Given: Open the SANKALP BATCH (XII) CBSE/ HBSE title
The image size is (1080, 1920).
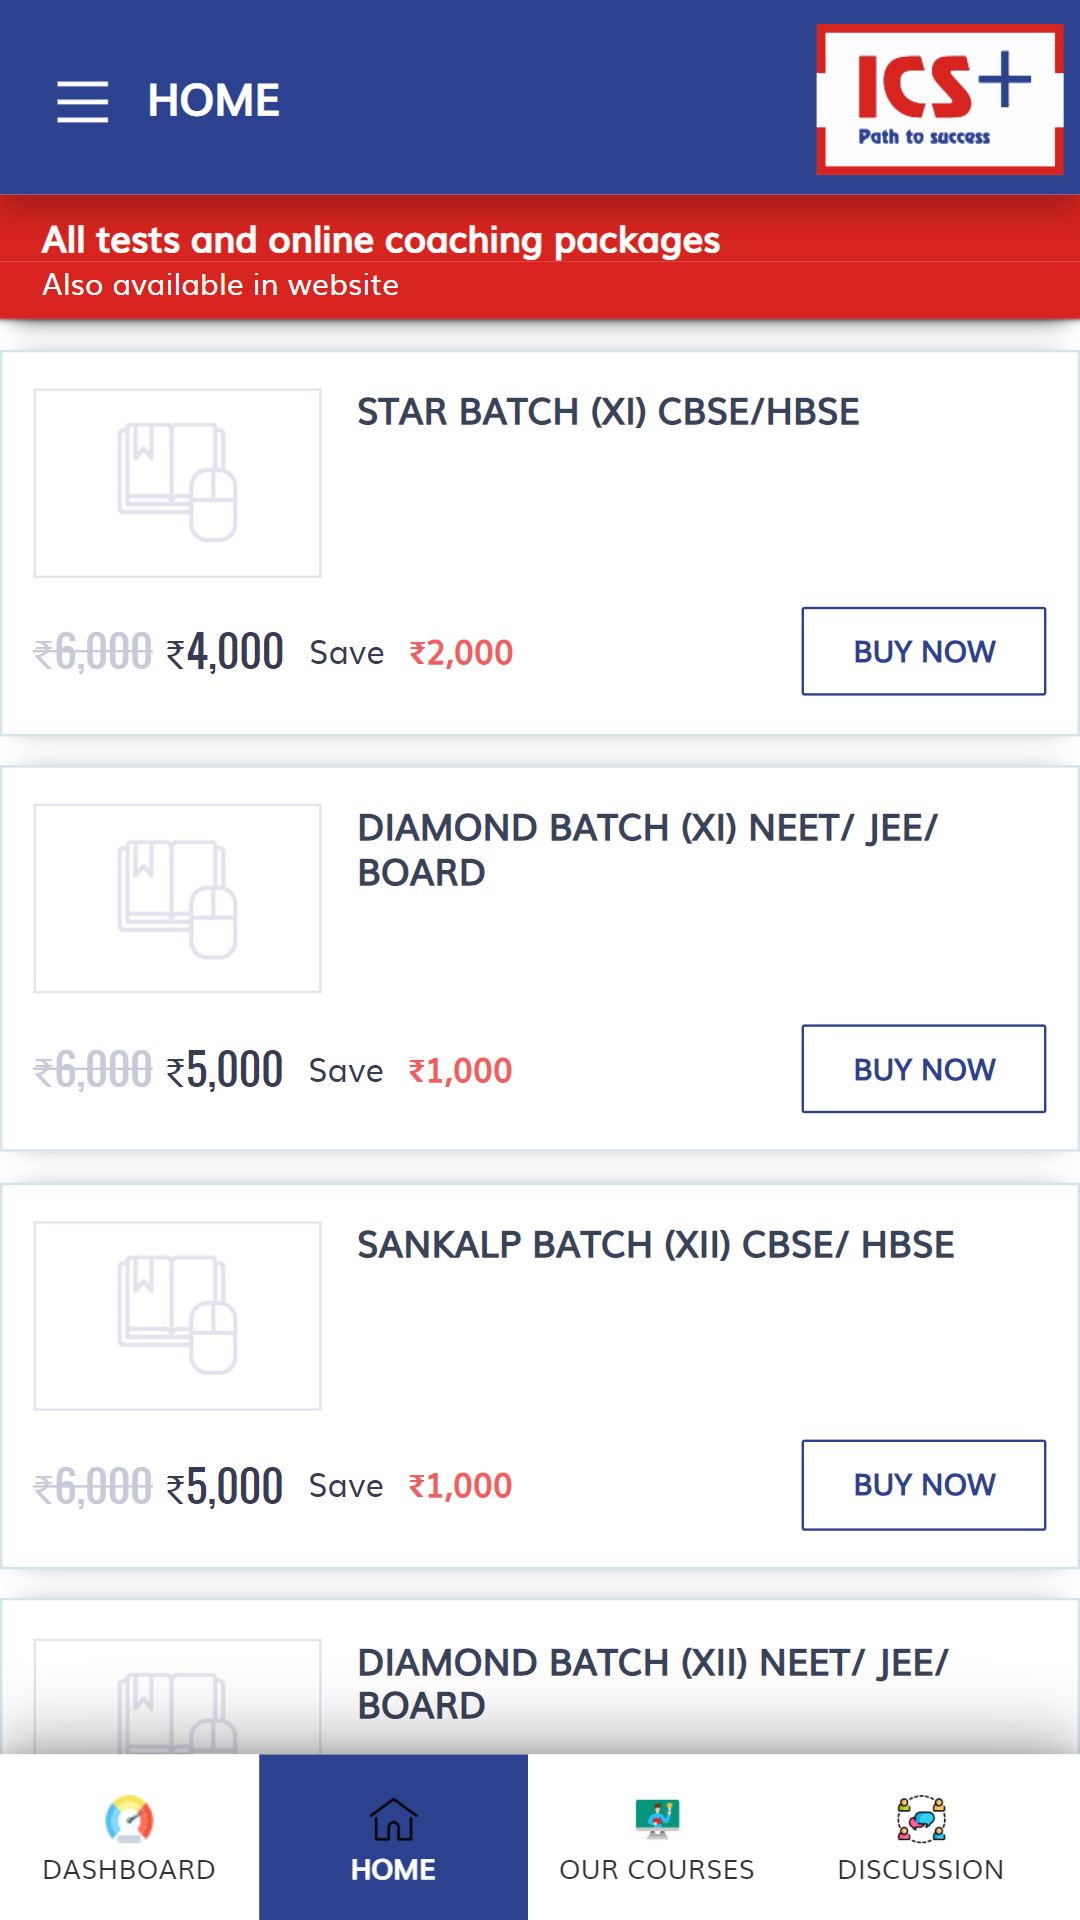Looking at the screenshot, I should tap(656, 1245).
